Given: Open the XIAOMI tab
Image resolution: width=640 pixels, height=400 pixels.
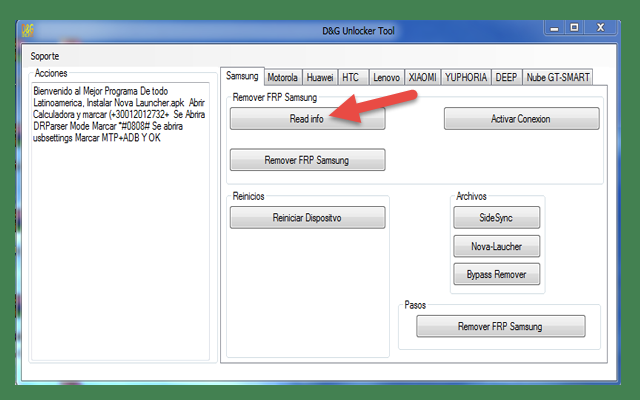Looking at the screenshot, I should pos(422,77).
